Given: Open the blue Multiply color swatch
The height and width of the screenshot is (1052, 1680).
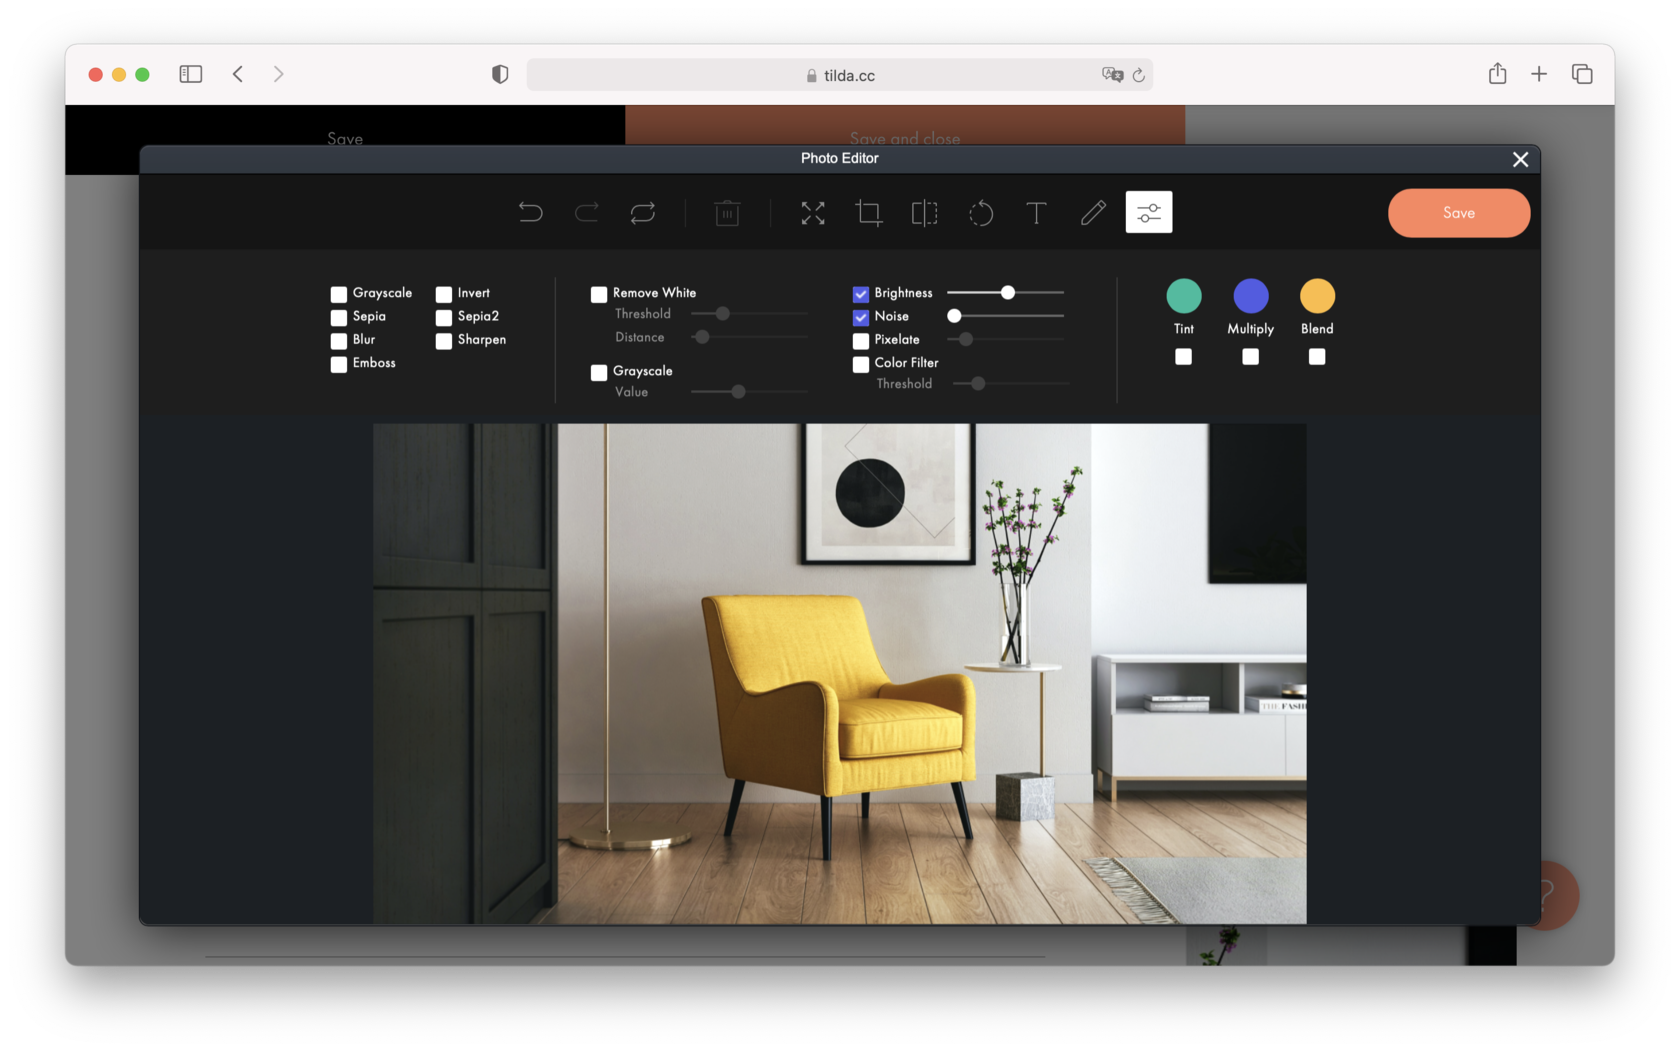Looking at the screenshot, I should click(x=1251, y=296).
